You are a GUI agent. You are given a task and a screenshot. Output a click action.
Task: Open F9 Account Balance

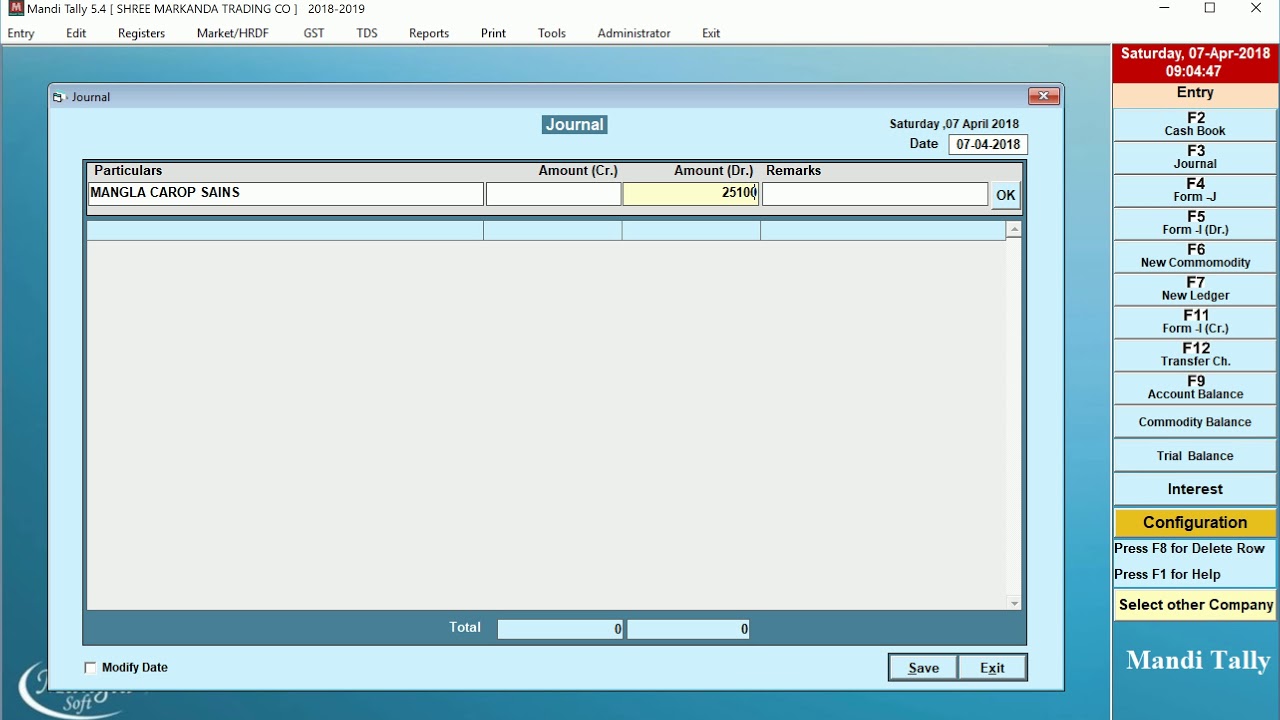1195,388
